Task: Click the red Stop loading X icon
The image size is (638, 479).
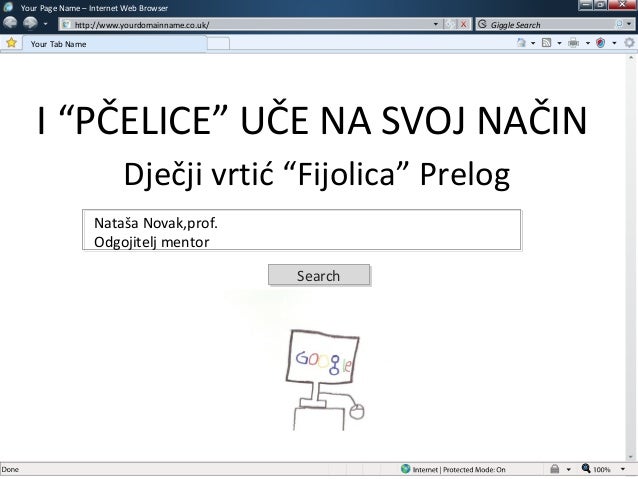Action: (x=463, y=24)
